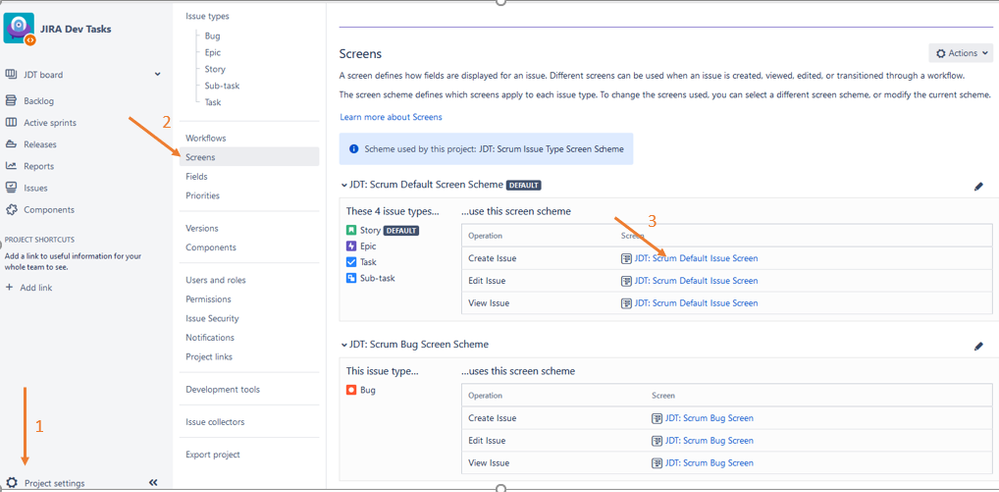Edit the Scrum Bug Screen Scheme pencil
This screenshot has width=999, height=492.
[979, 346]
